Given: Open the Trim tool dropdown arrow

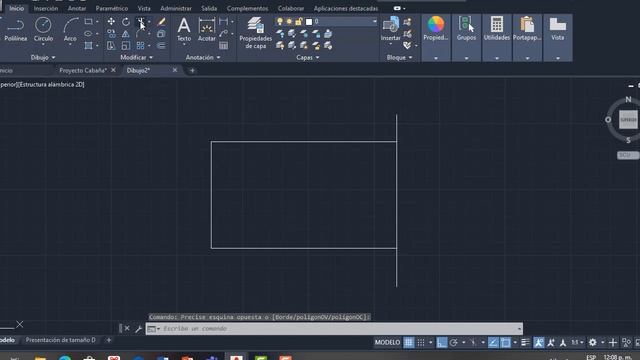Looking at the screenshot, I should pyautogui.click(x=149, y=22).
